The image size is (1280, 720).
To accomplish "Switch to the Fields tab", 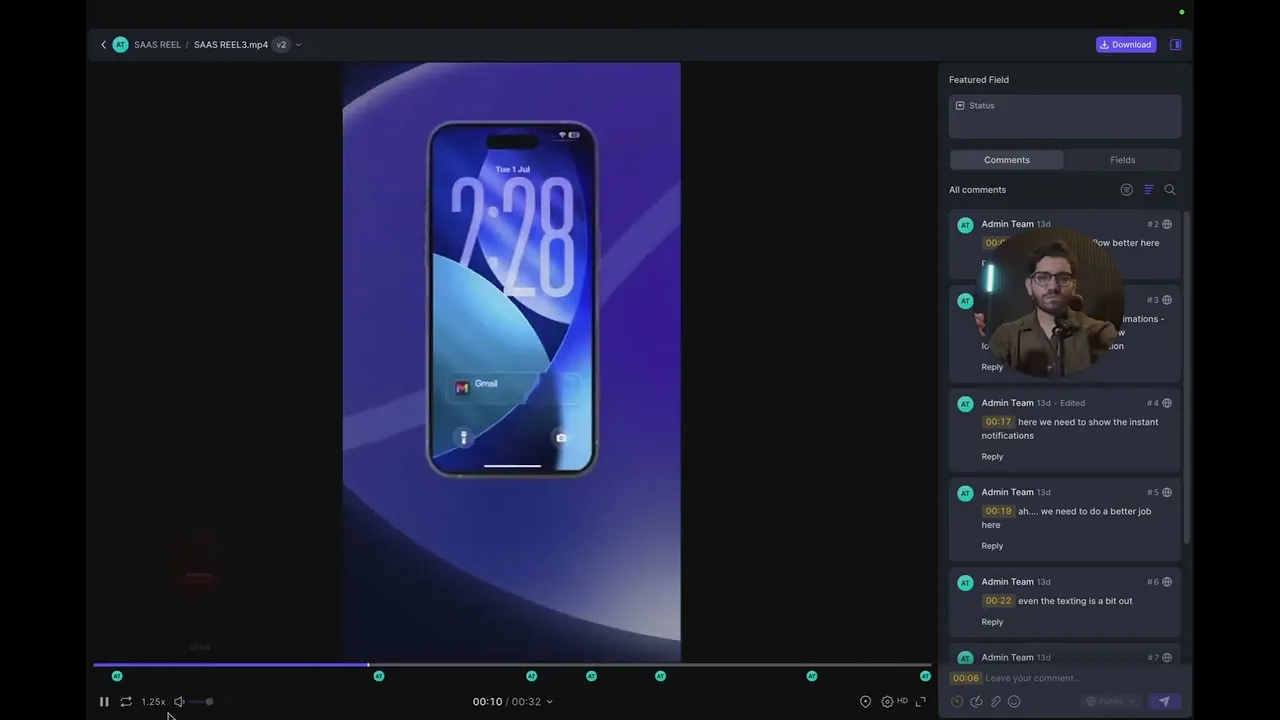I will click(1123, 160).
